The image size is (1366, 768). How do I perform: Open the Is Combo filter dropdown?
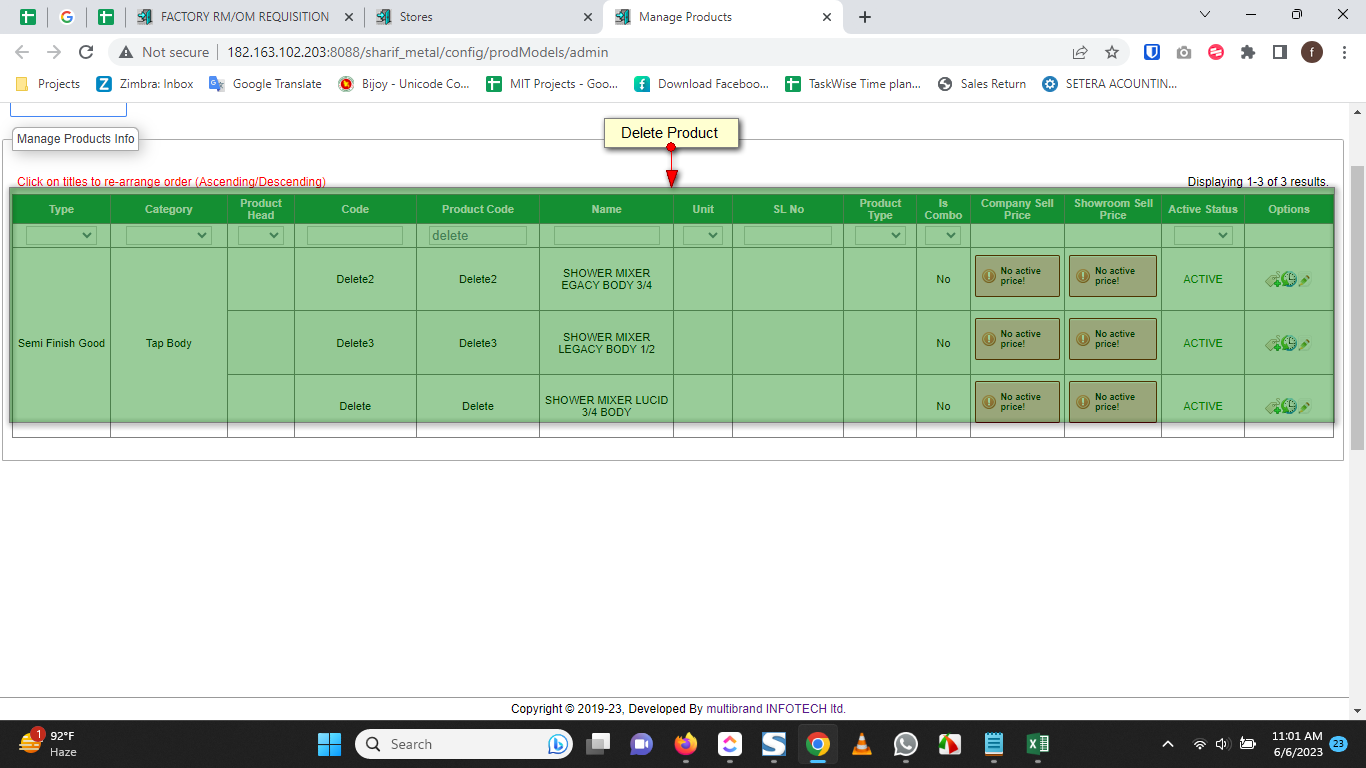[x=943, y=236]
